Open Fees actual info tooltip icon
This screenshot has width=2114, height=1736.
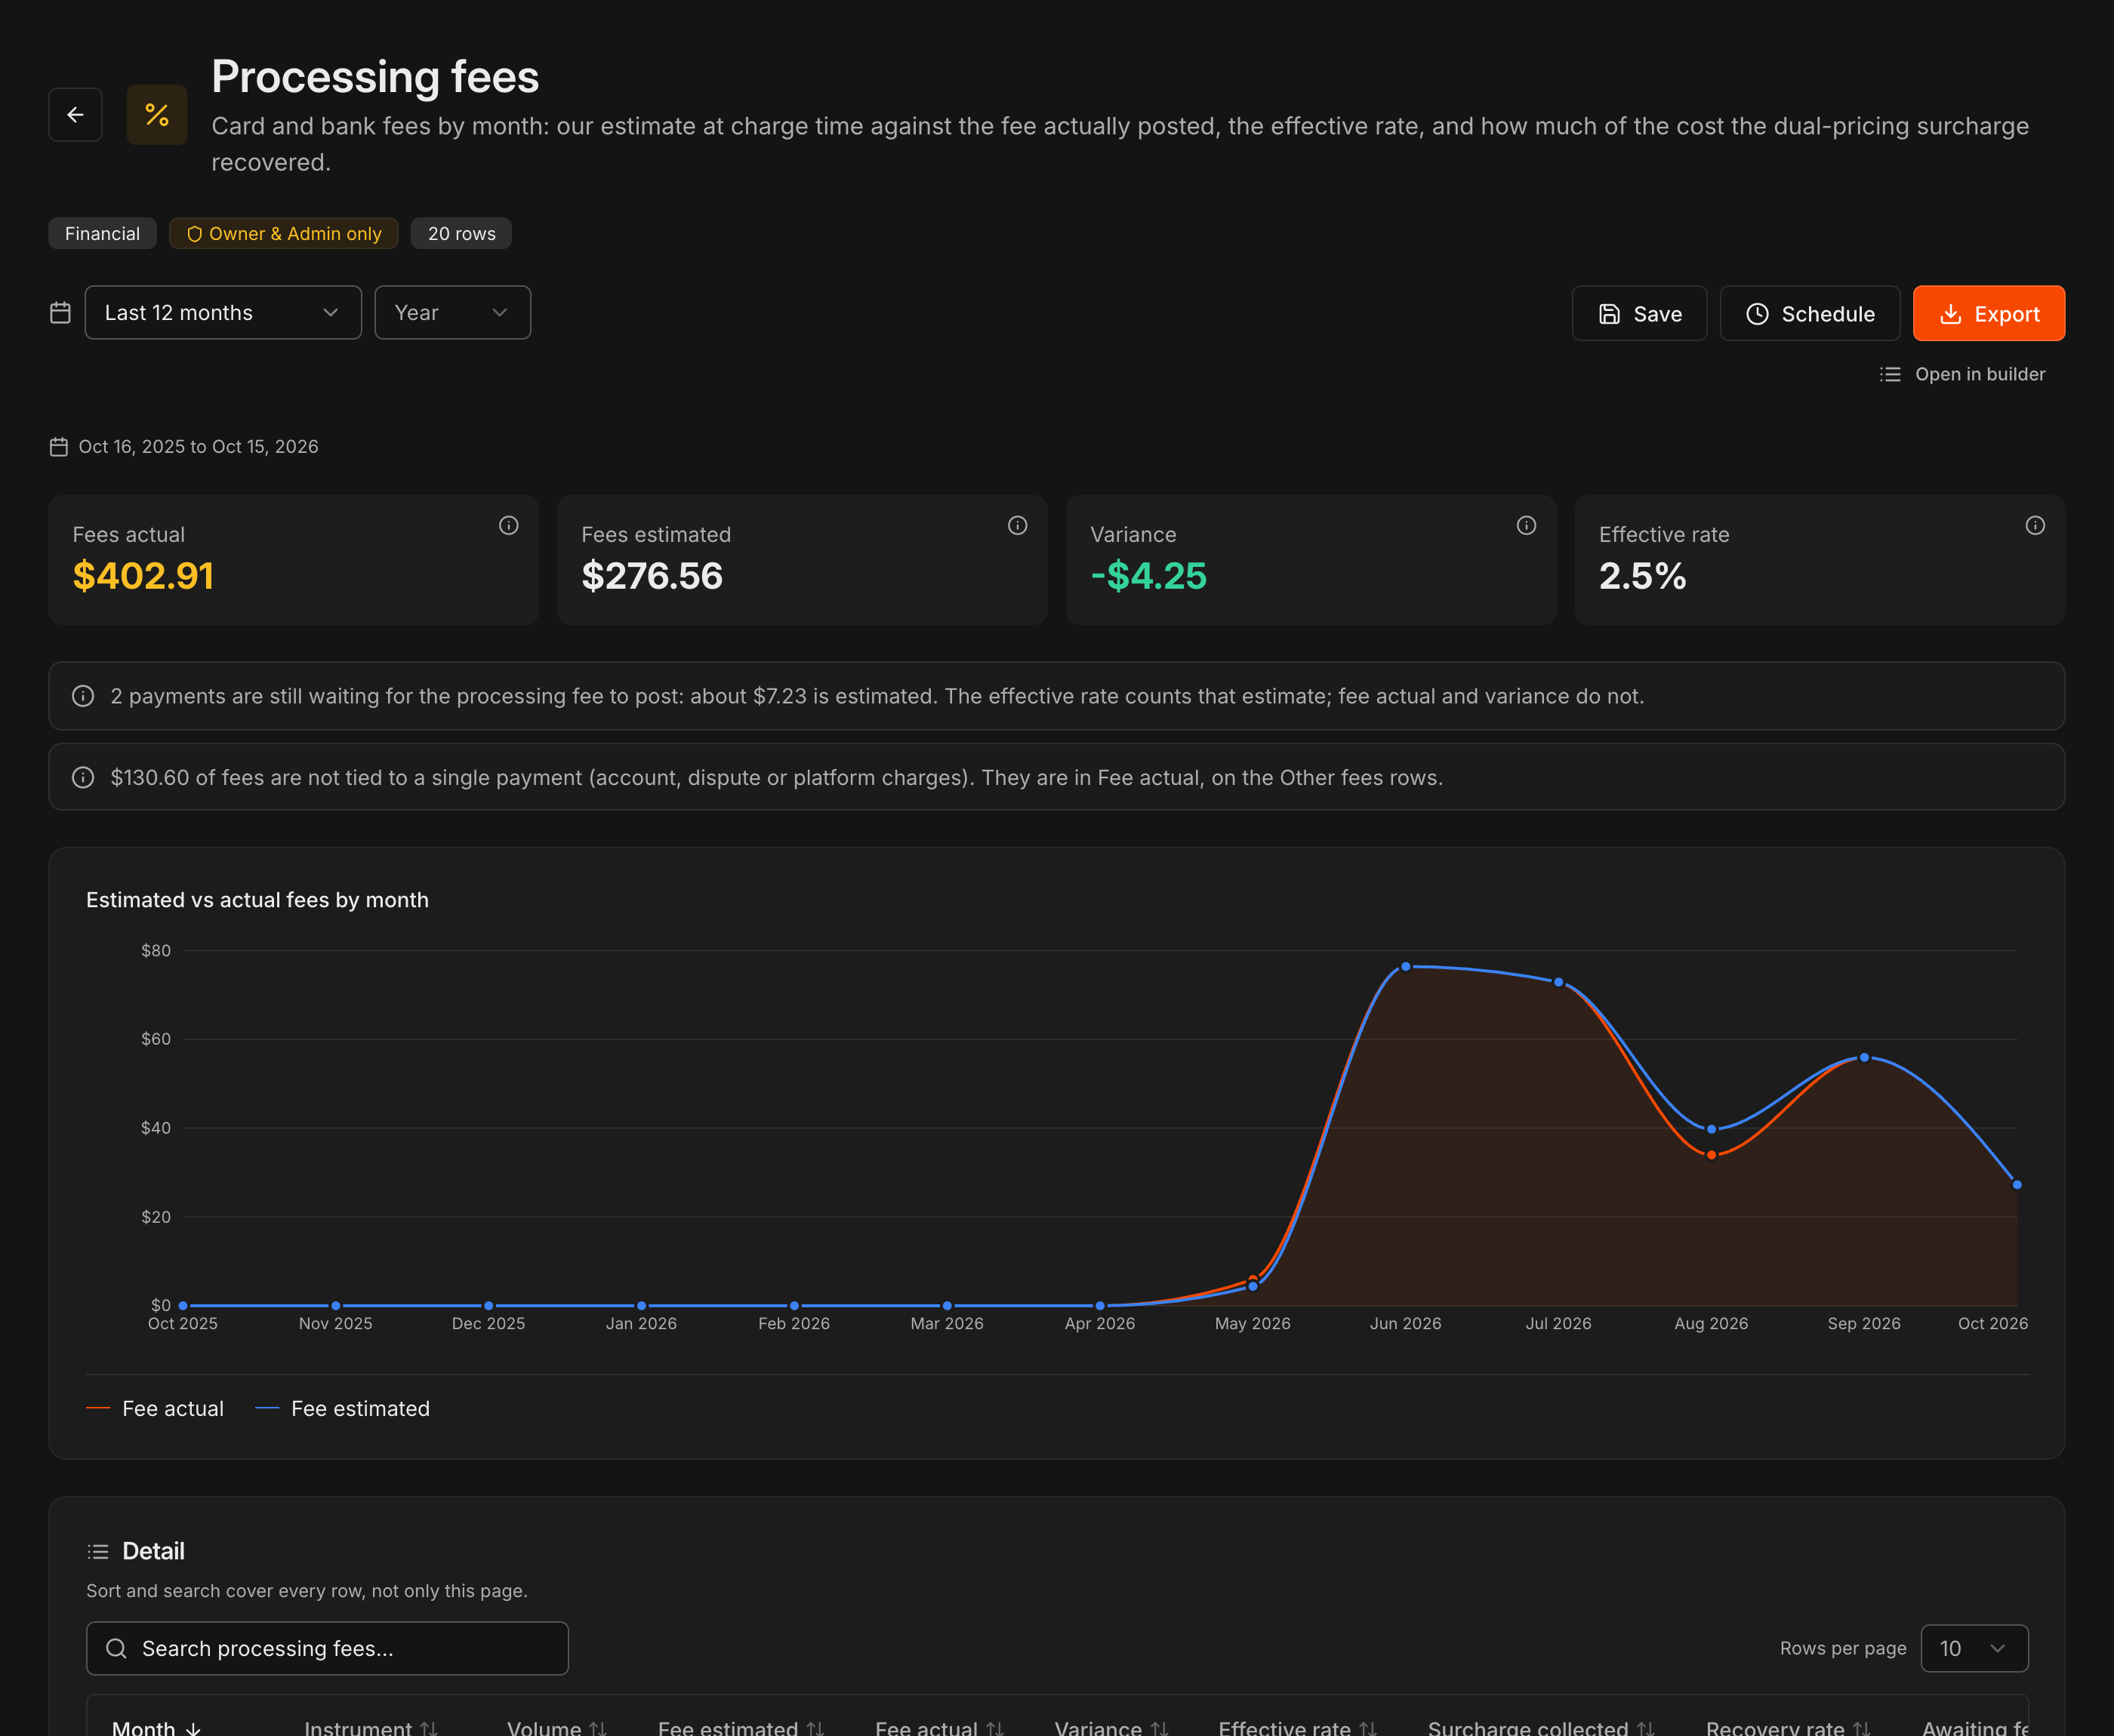click(x=509, y=525)
